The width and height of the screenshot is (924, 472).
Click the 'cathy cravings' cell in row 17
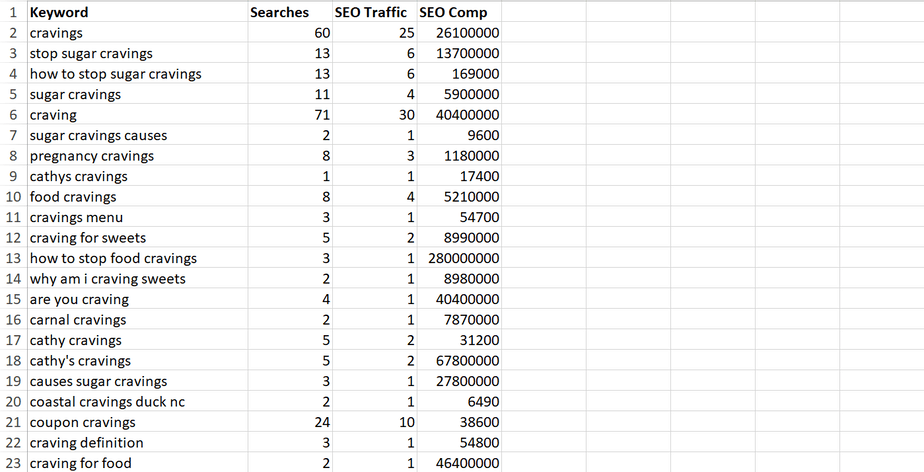(x=137, y=340)
